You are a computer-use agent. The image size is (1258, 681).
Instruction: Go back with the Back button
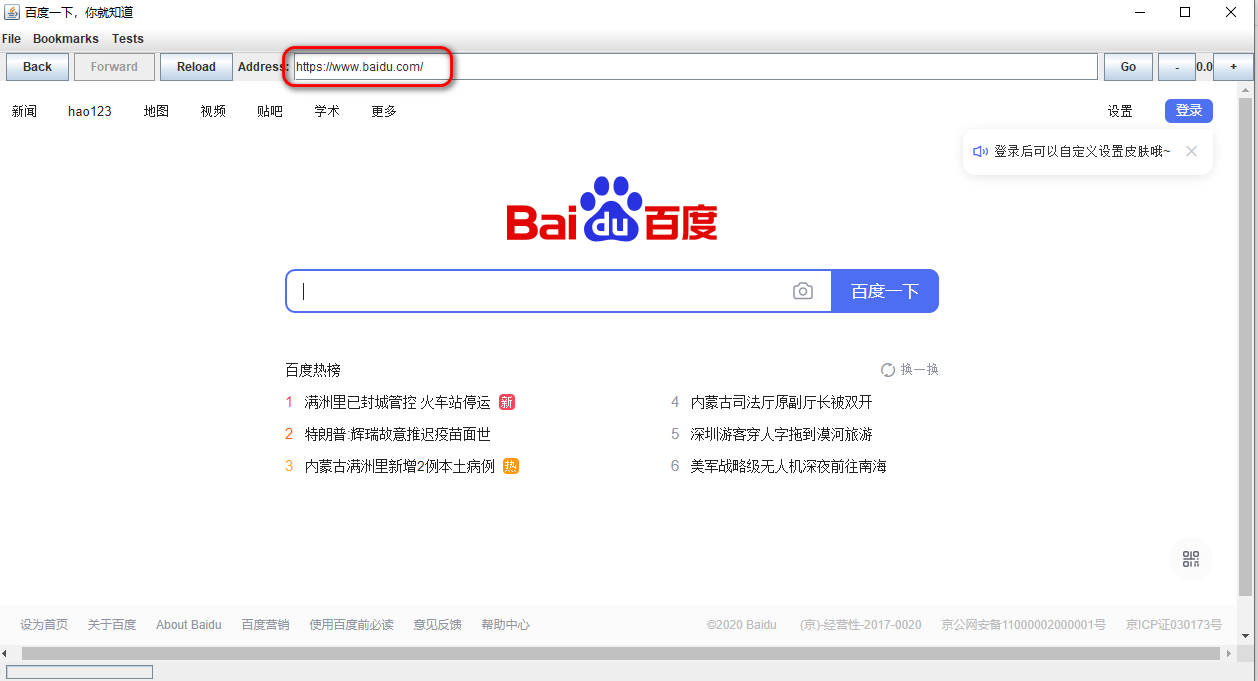37,67
